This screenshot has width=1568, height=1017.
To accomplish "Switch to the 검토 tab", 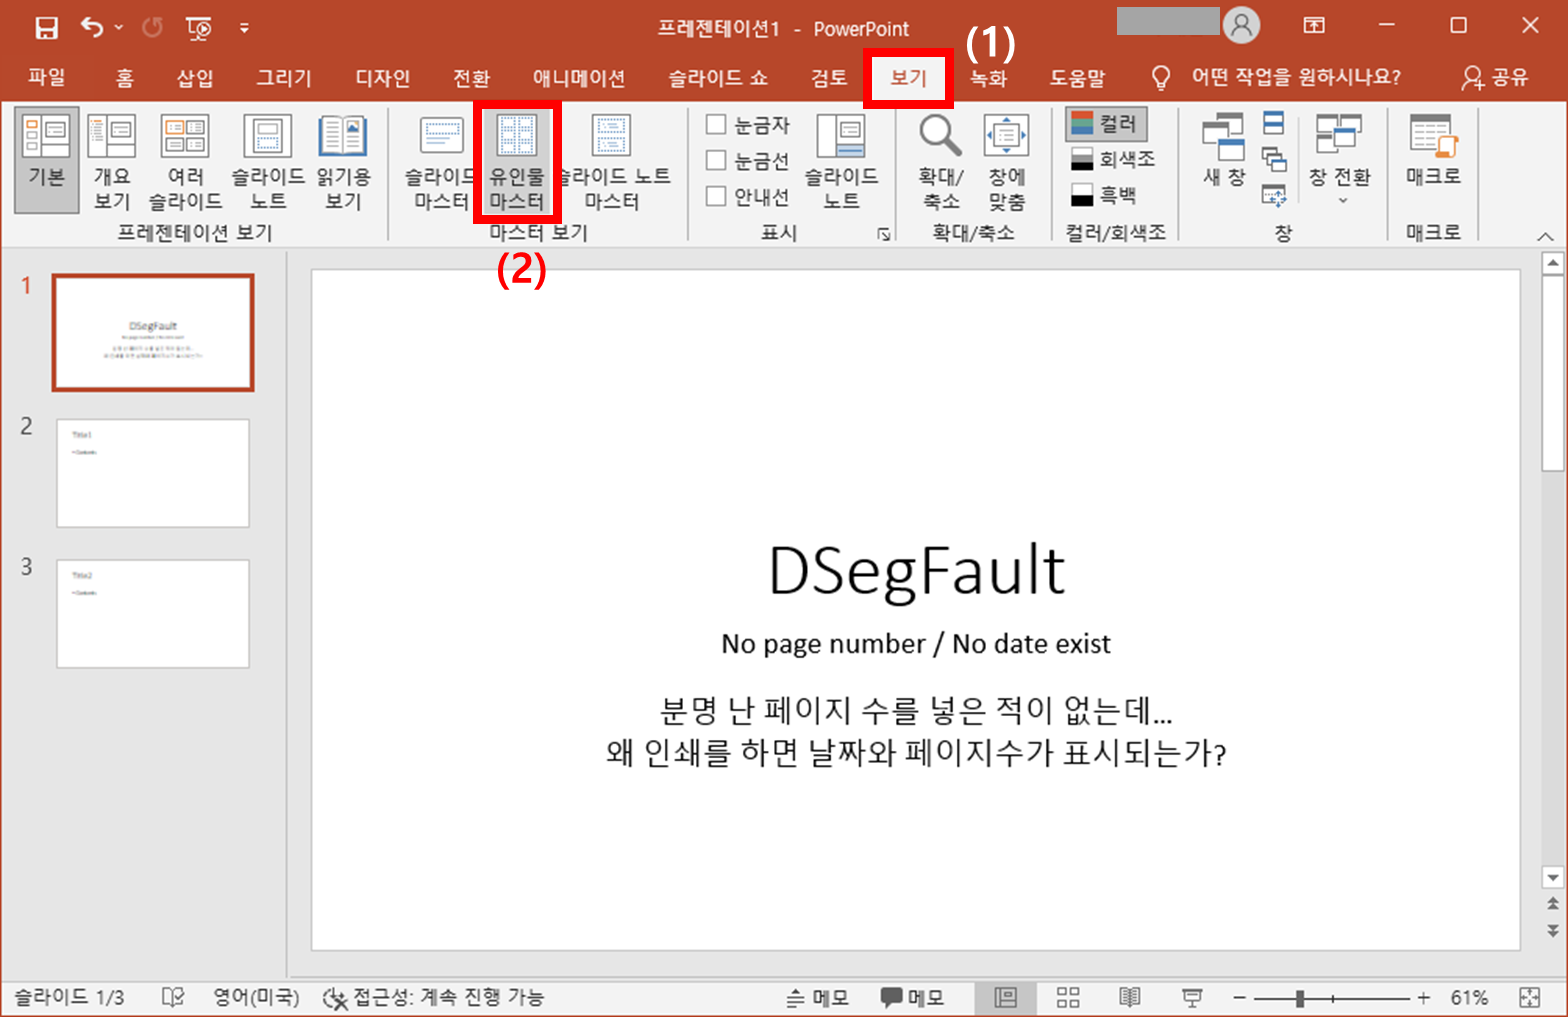I will [829, 77].
